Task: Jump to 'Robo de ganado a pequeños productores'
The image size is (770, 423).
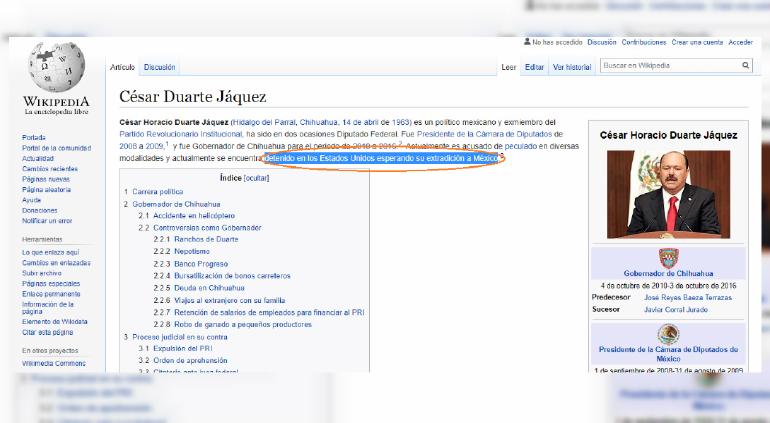Action: [243, 325]
